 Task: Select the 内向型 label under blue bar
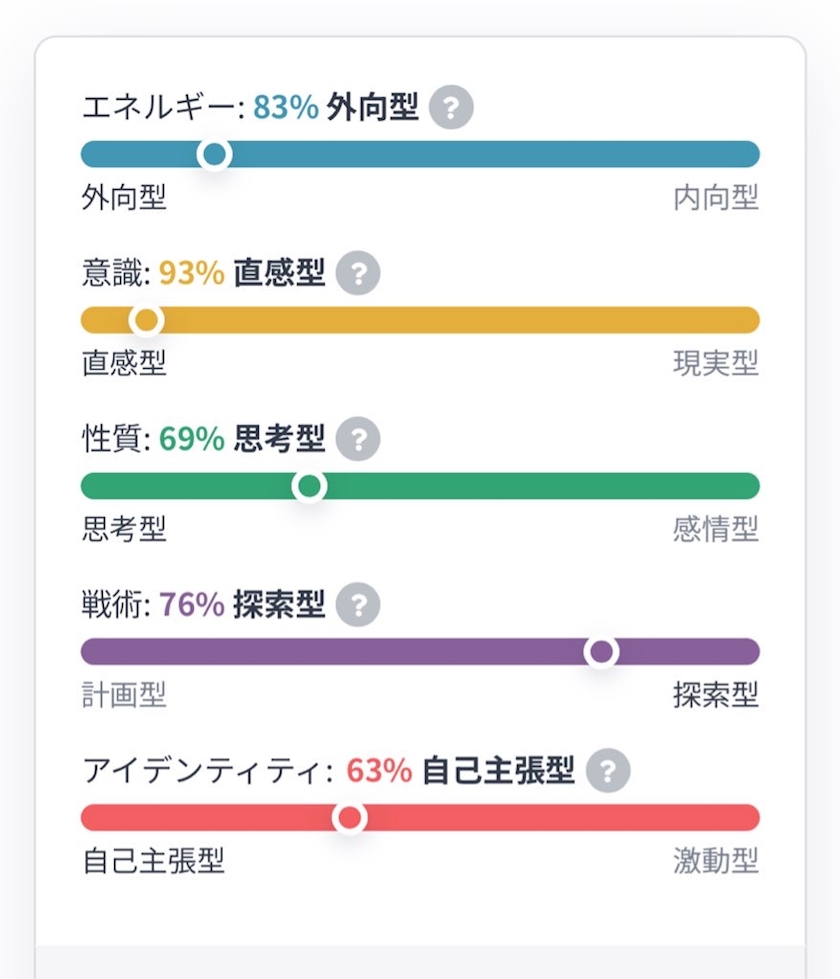coord(716,198)
